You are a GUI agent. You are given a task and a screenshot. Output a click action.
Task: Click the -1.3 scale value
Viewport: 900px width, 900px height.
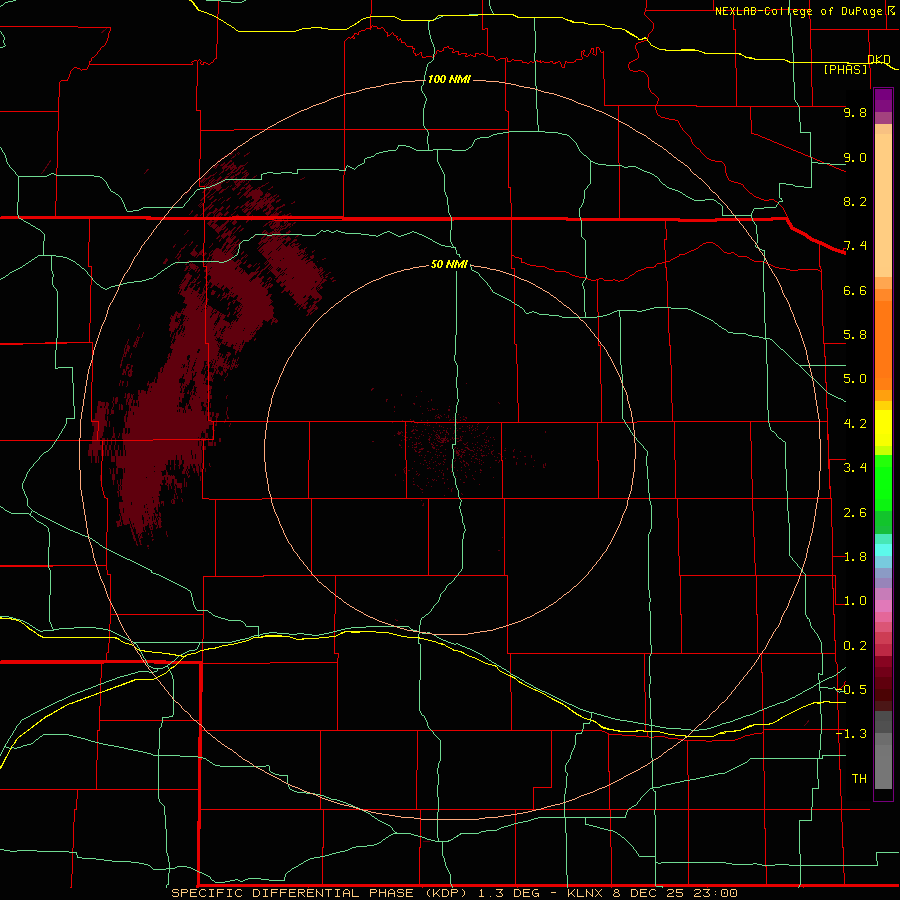[x=852, y=734]
